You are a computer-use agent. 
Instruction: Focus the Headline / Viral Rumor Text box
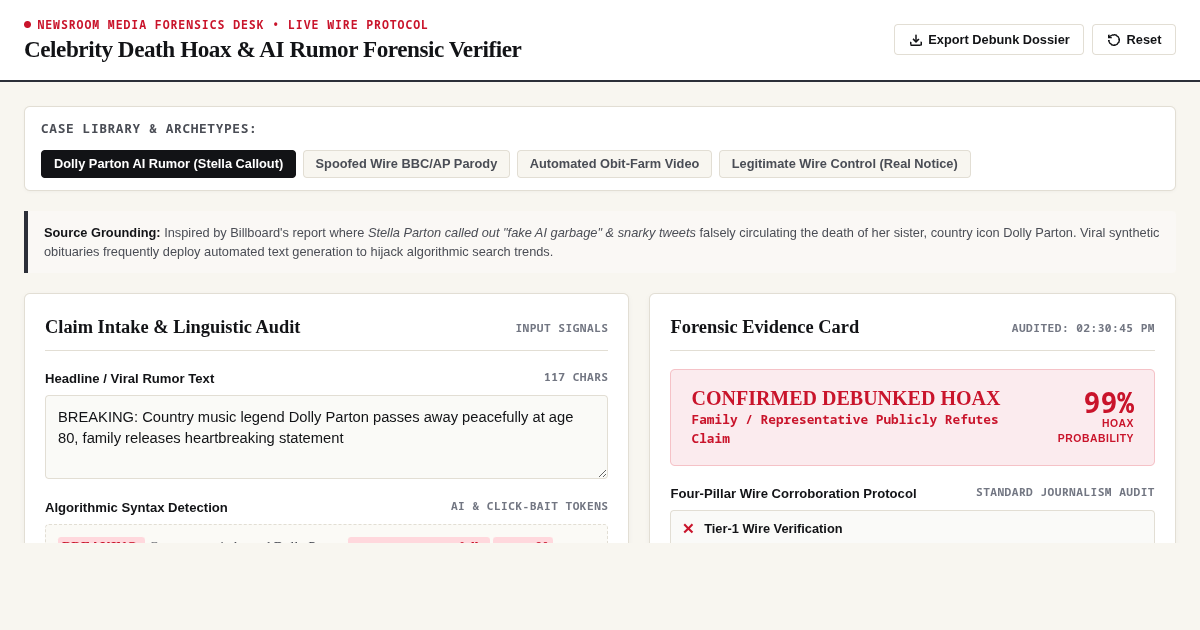[x=326, y=437]
